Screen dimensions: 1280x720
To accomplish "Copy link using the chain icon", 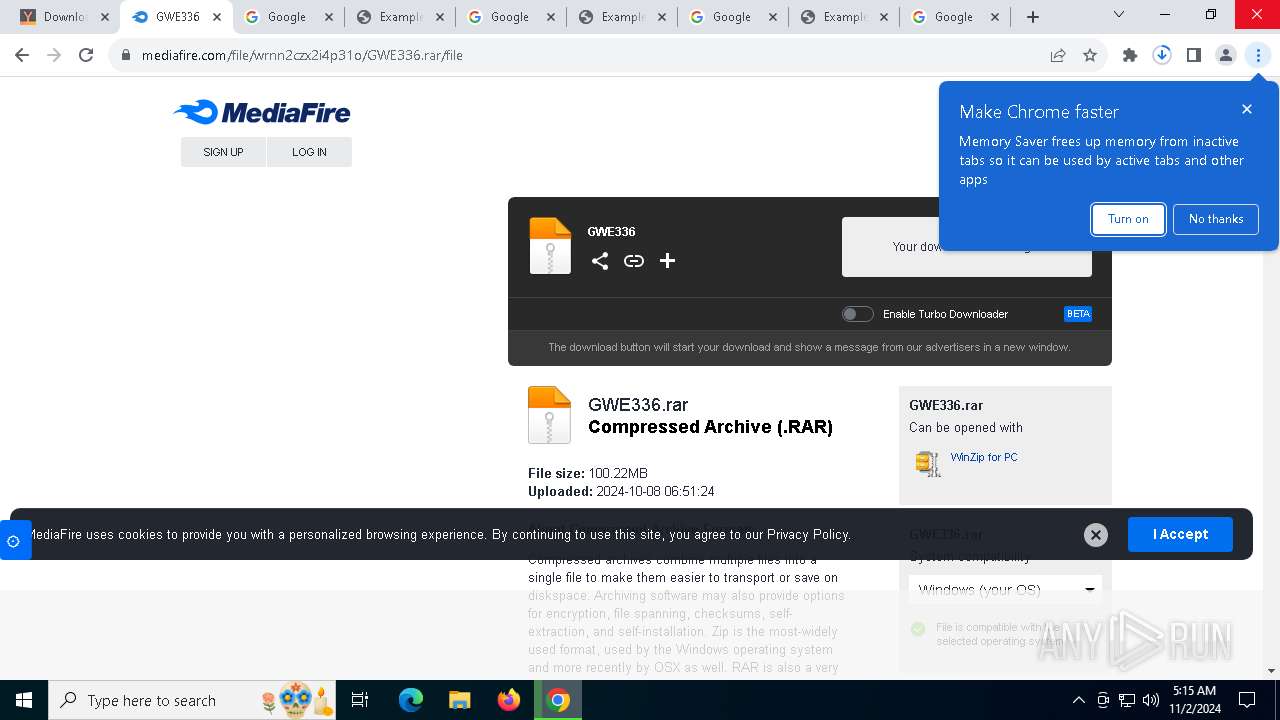I will pos(634,261).
